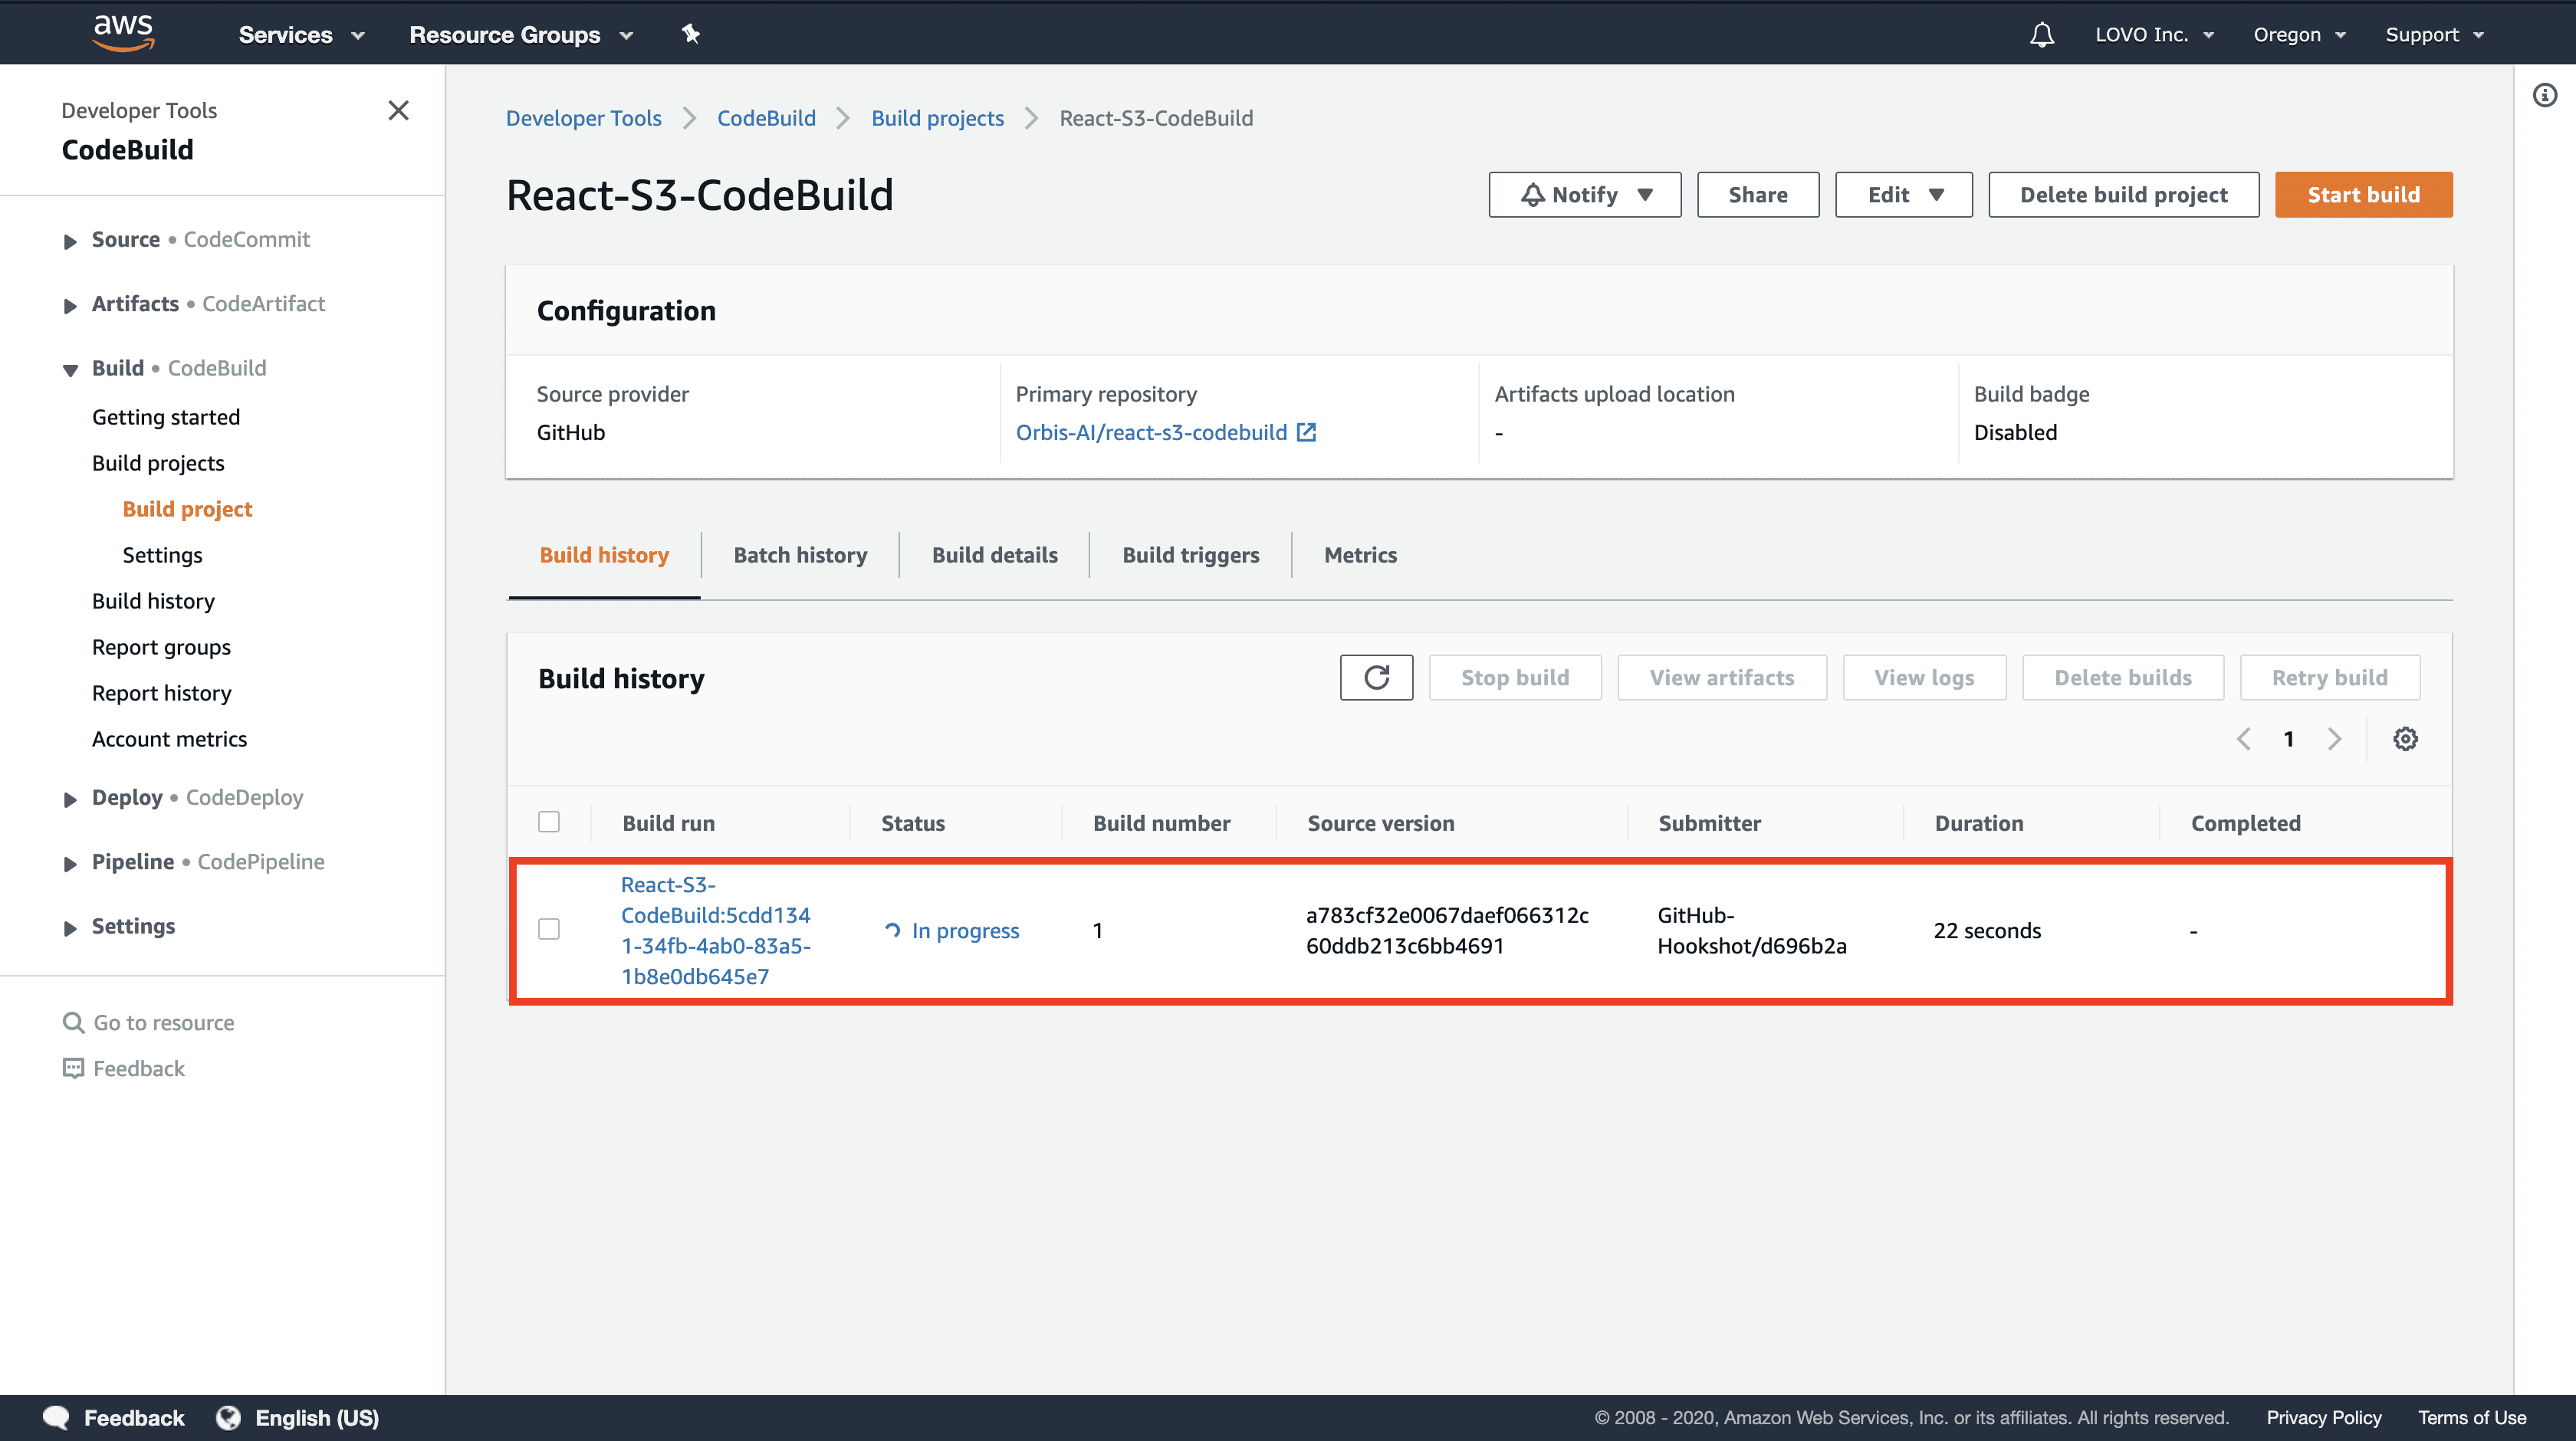Image resolution: width=2576 pixels, height=1441 pixels.
Task: Click the Delete build project button
Action: (x=2123, y=194)
